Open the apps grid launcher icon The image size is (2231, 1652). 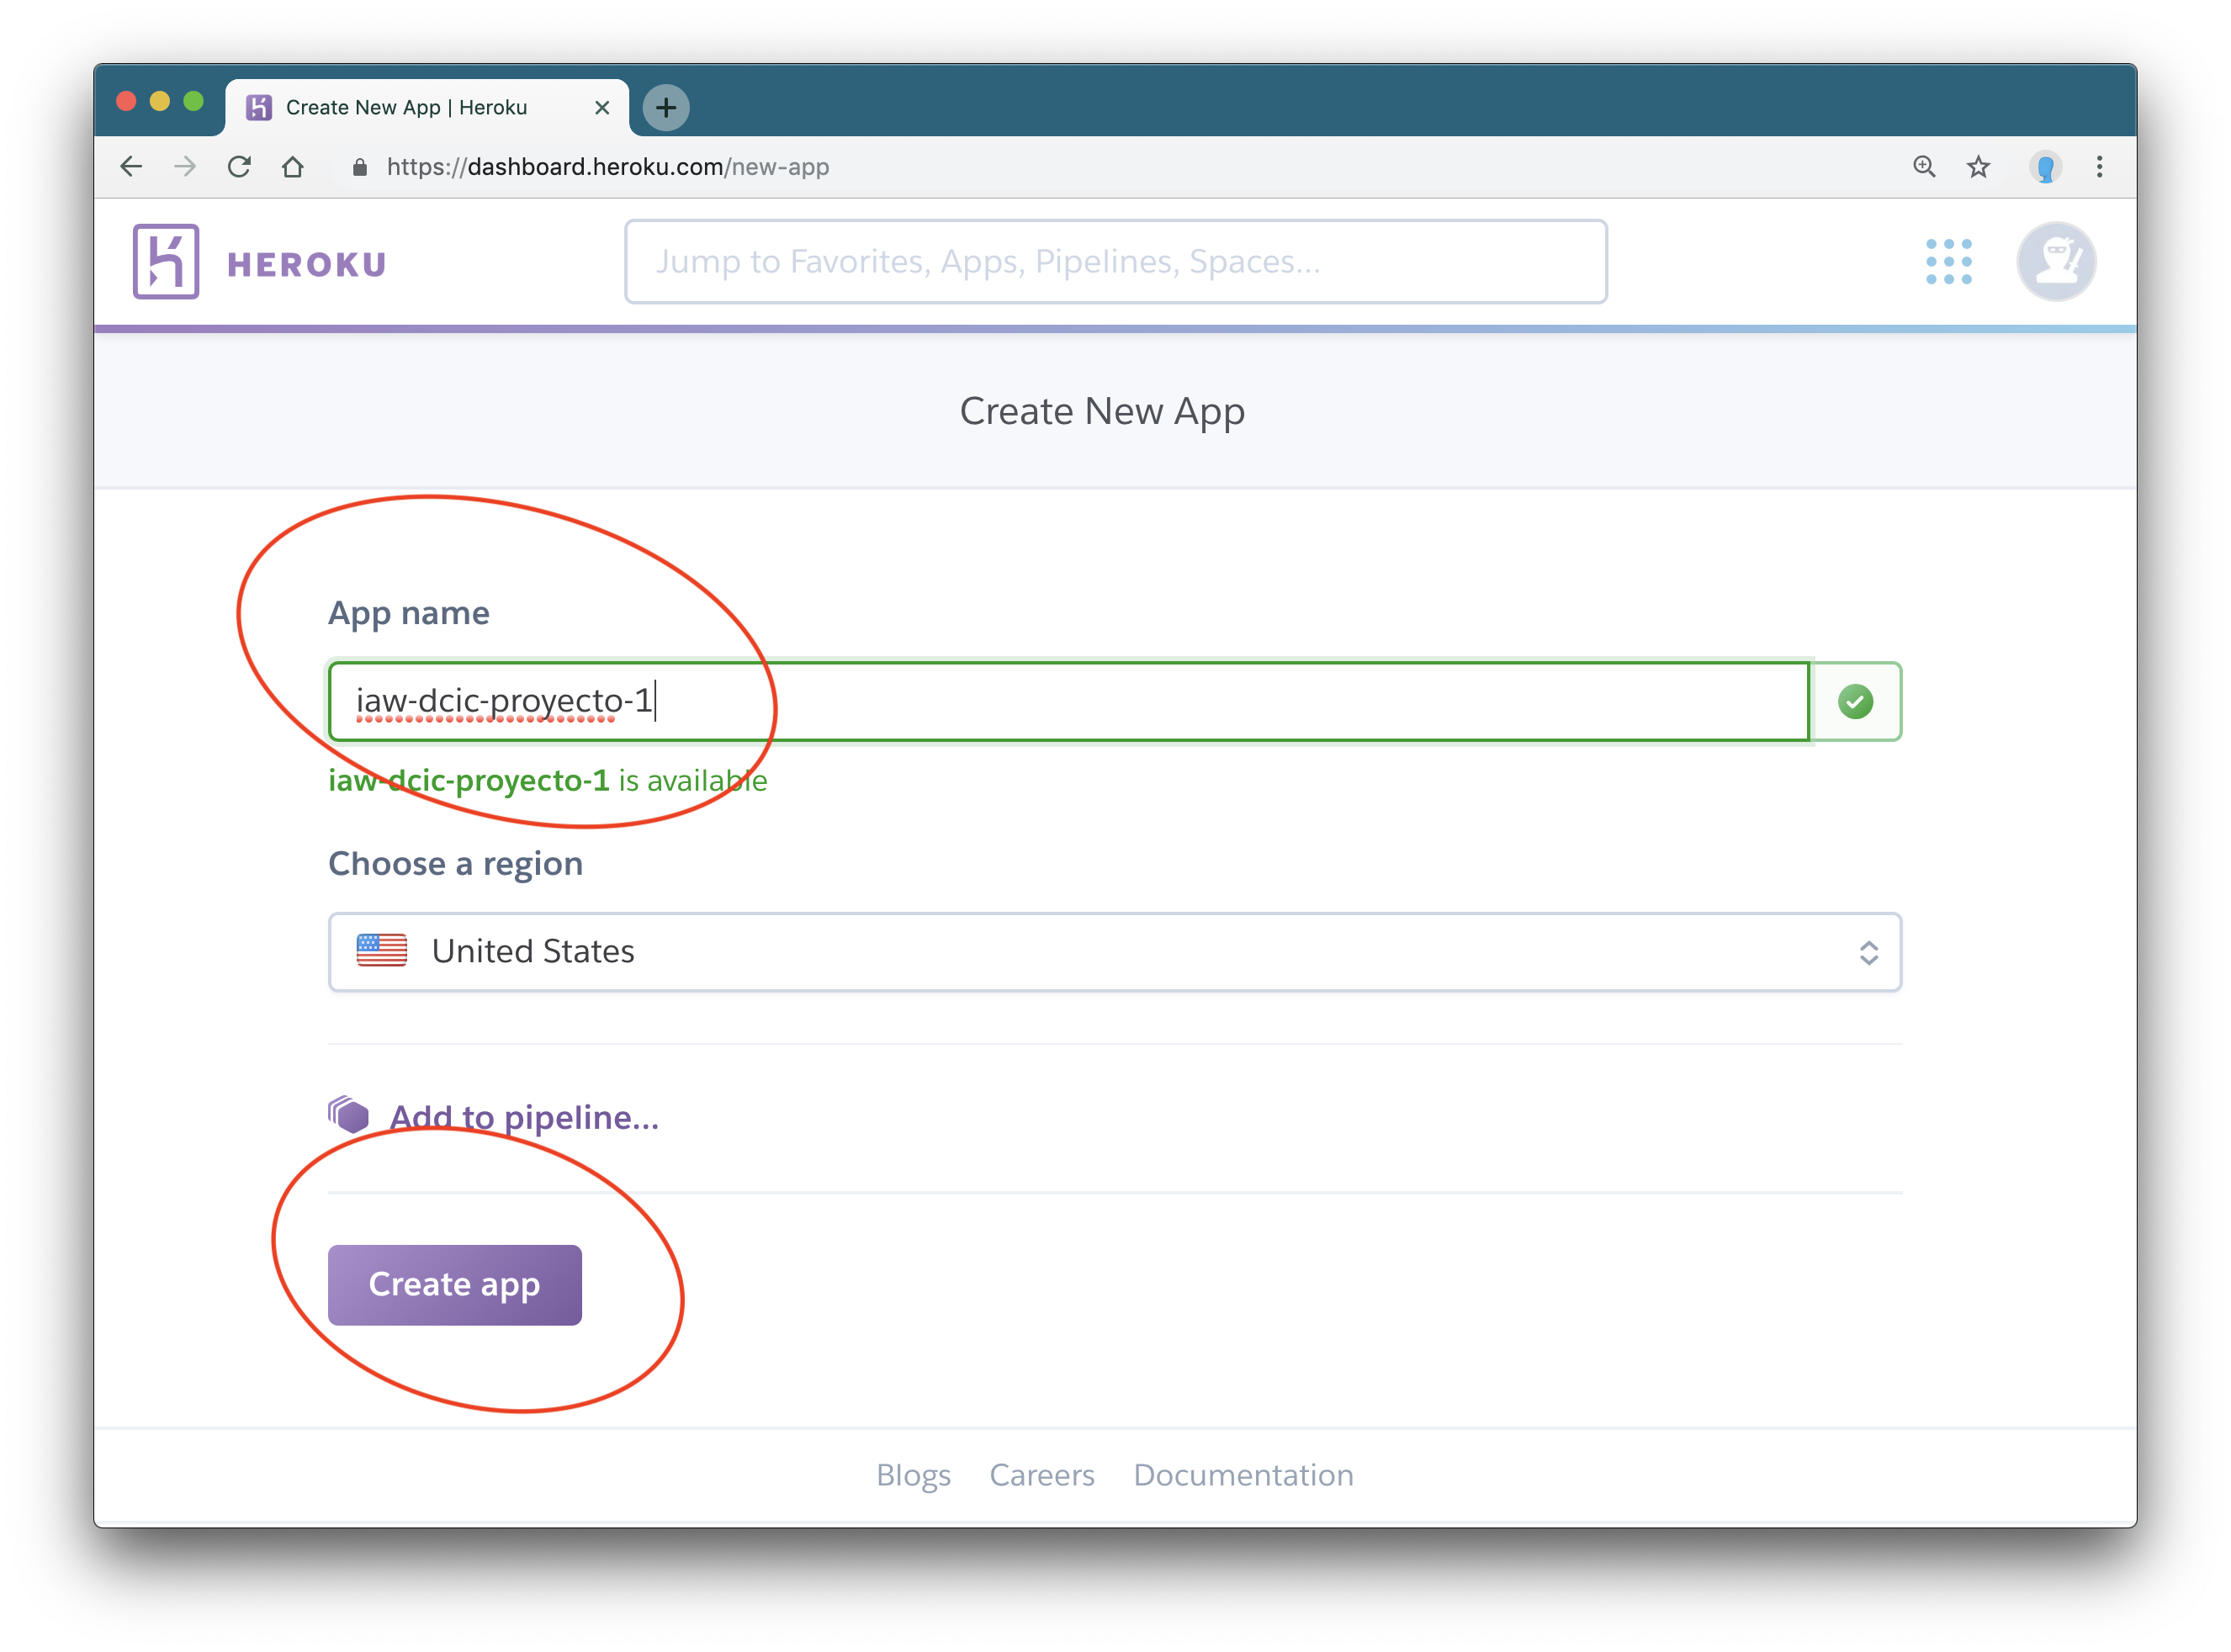[x=1948, y=262]
